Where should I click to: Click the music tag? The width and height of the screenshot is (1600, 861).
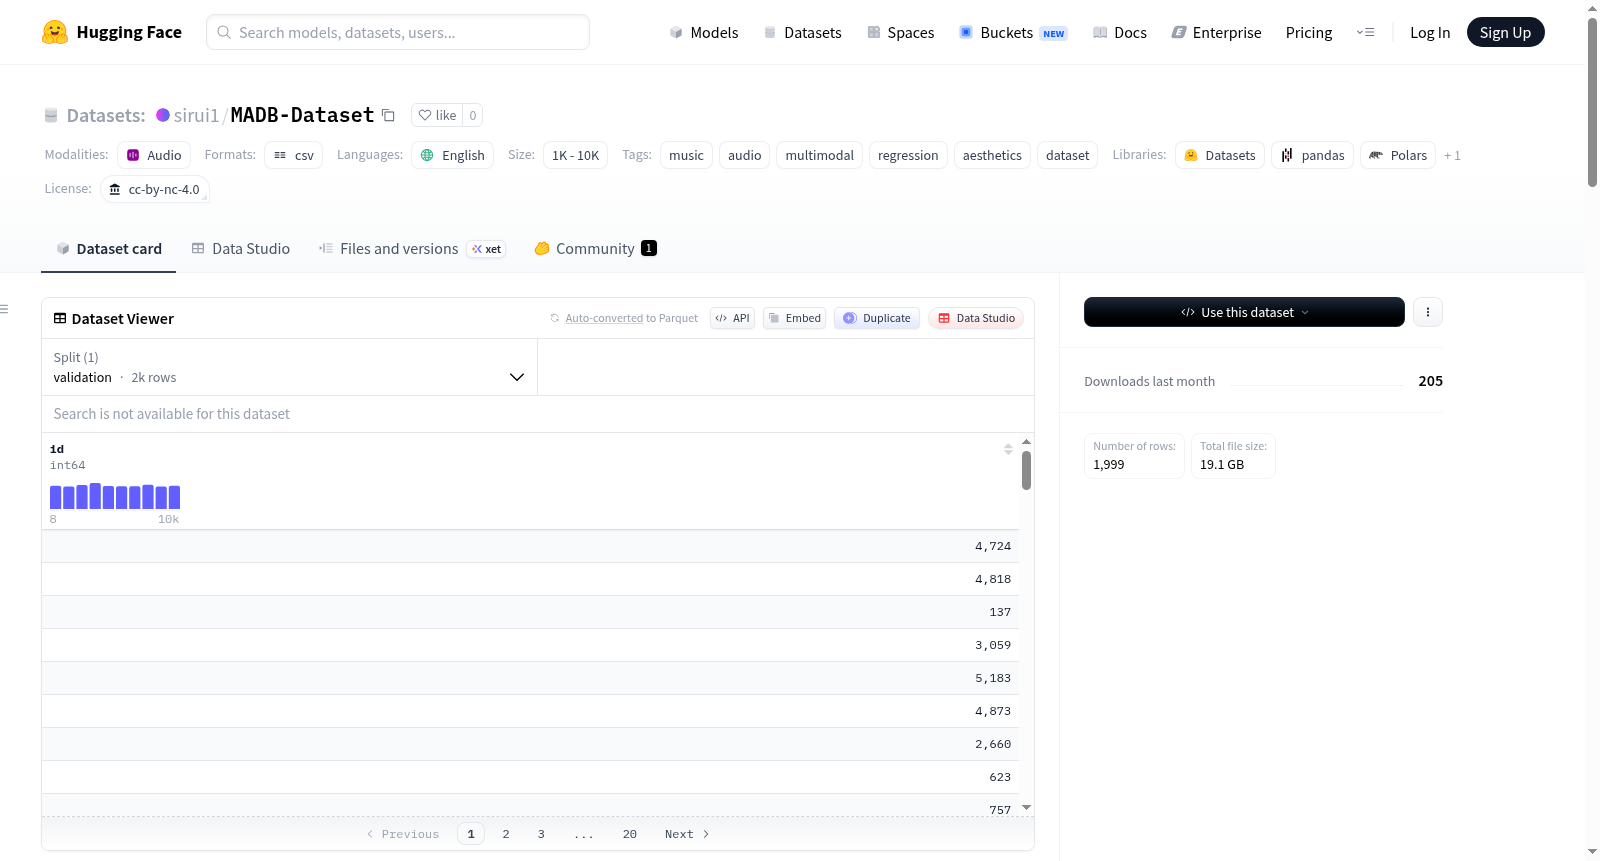tap(686, 155)
